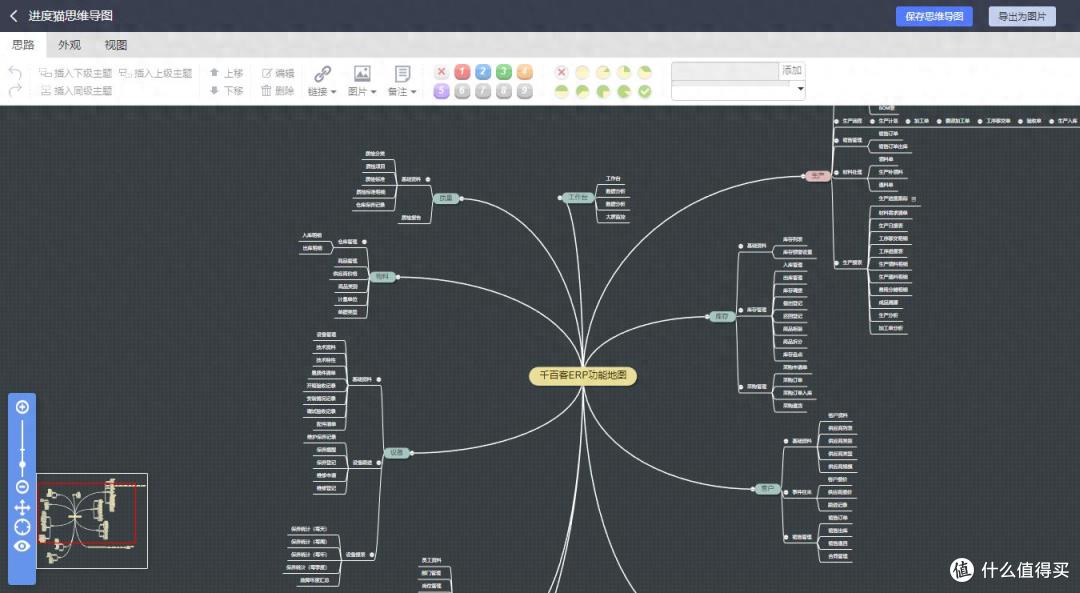The height and width of the screenshot is (593, 1080).
Task: Toggle the canvas pan hand/move tool
Action: (22, 508)
